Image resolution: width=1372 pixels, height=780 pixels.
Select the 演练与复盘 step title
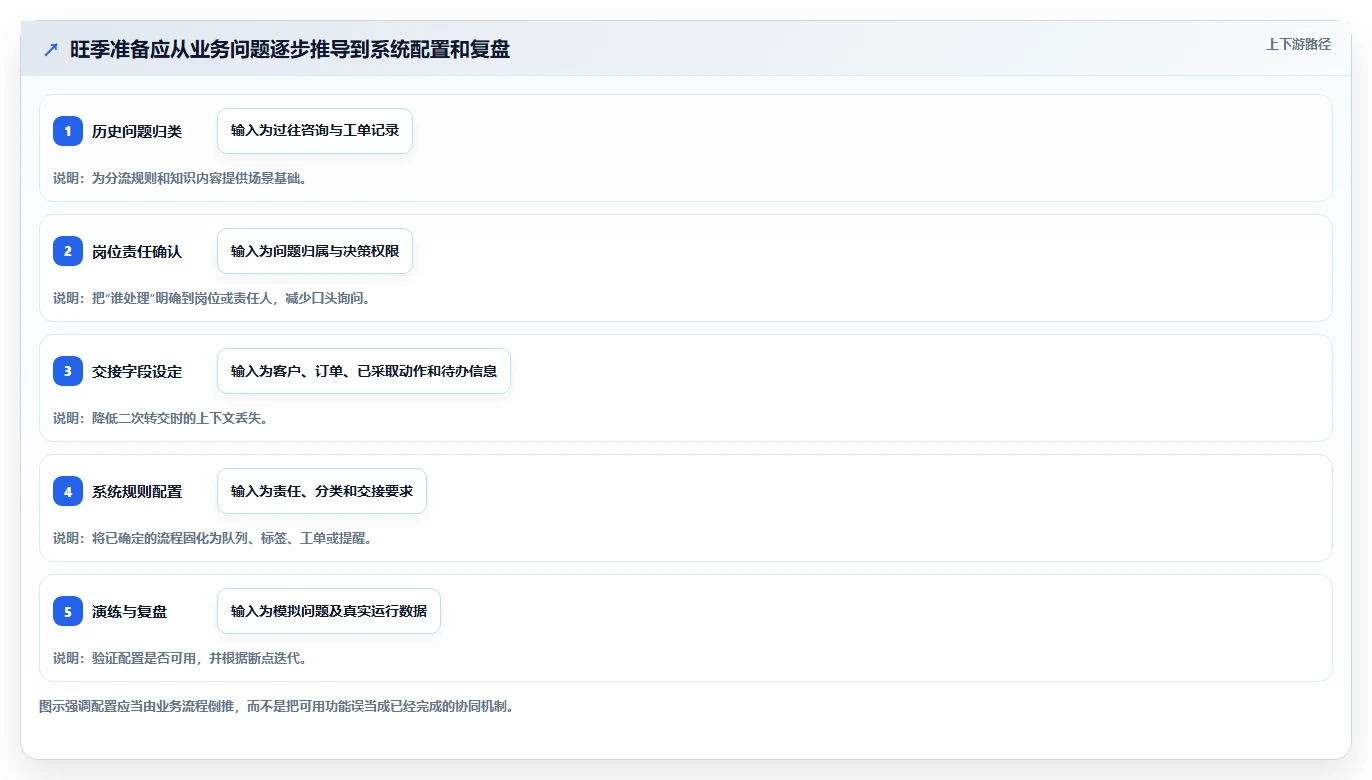pyautogui.click(x=130, y=611)
